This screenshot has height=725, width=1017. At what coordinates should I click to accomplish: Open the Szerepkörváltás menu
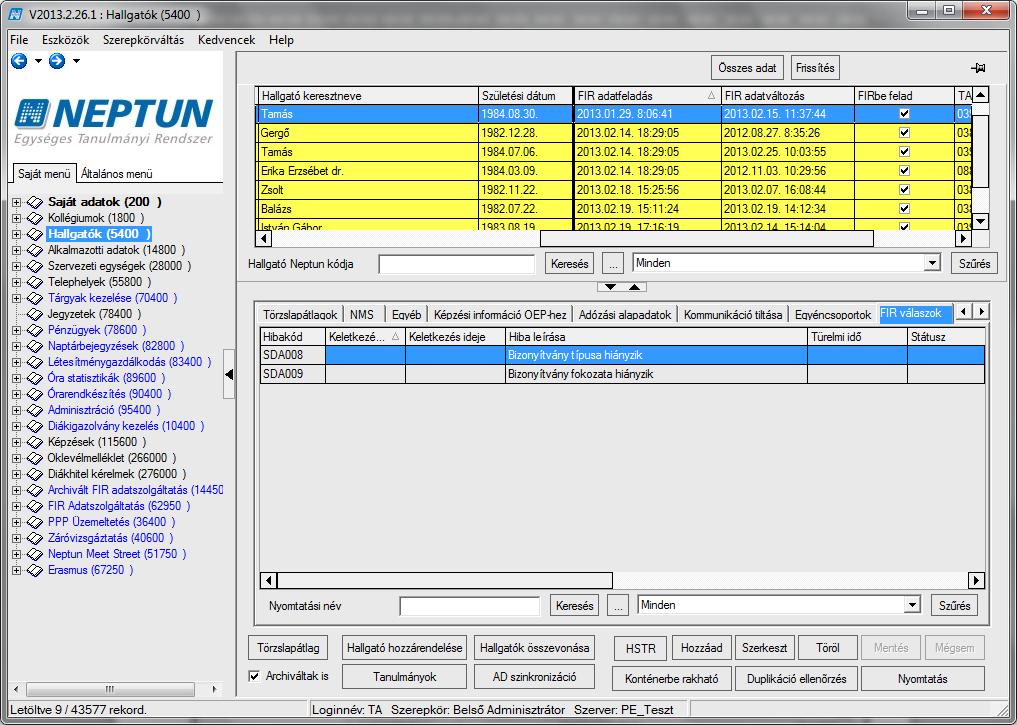pos(143,40)
